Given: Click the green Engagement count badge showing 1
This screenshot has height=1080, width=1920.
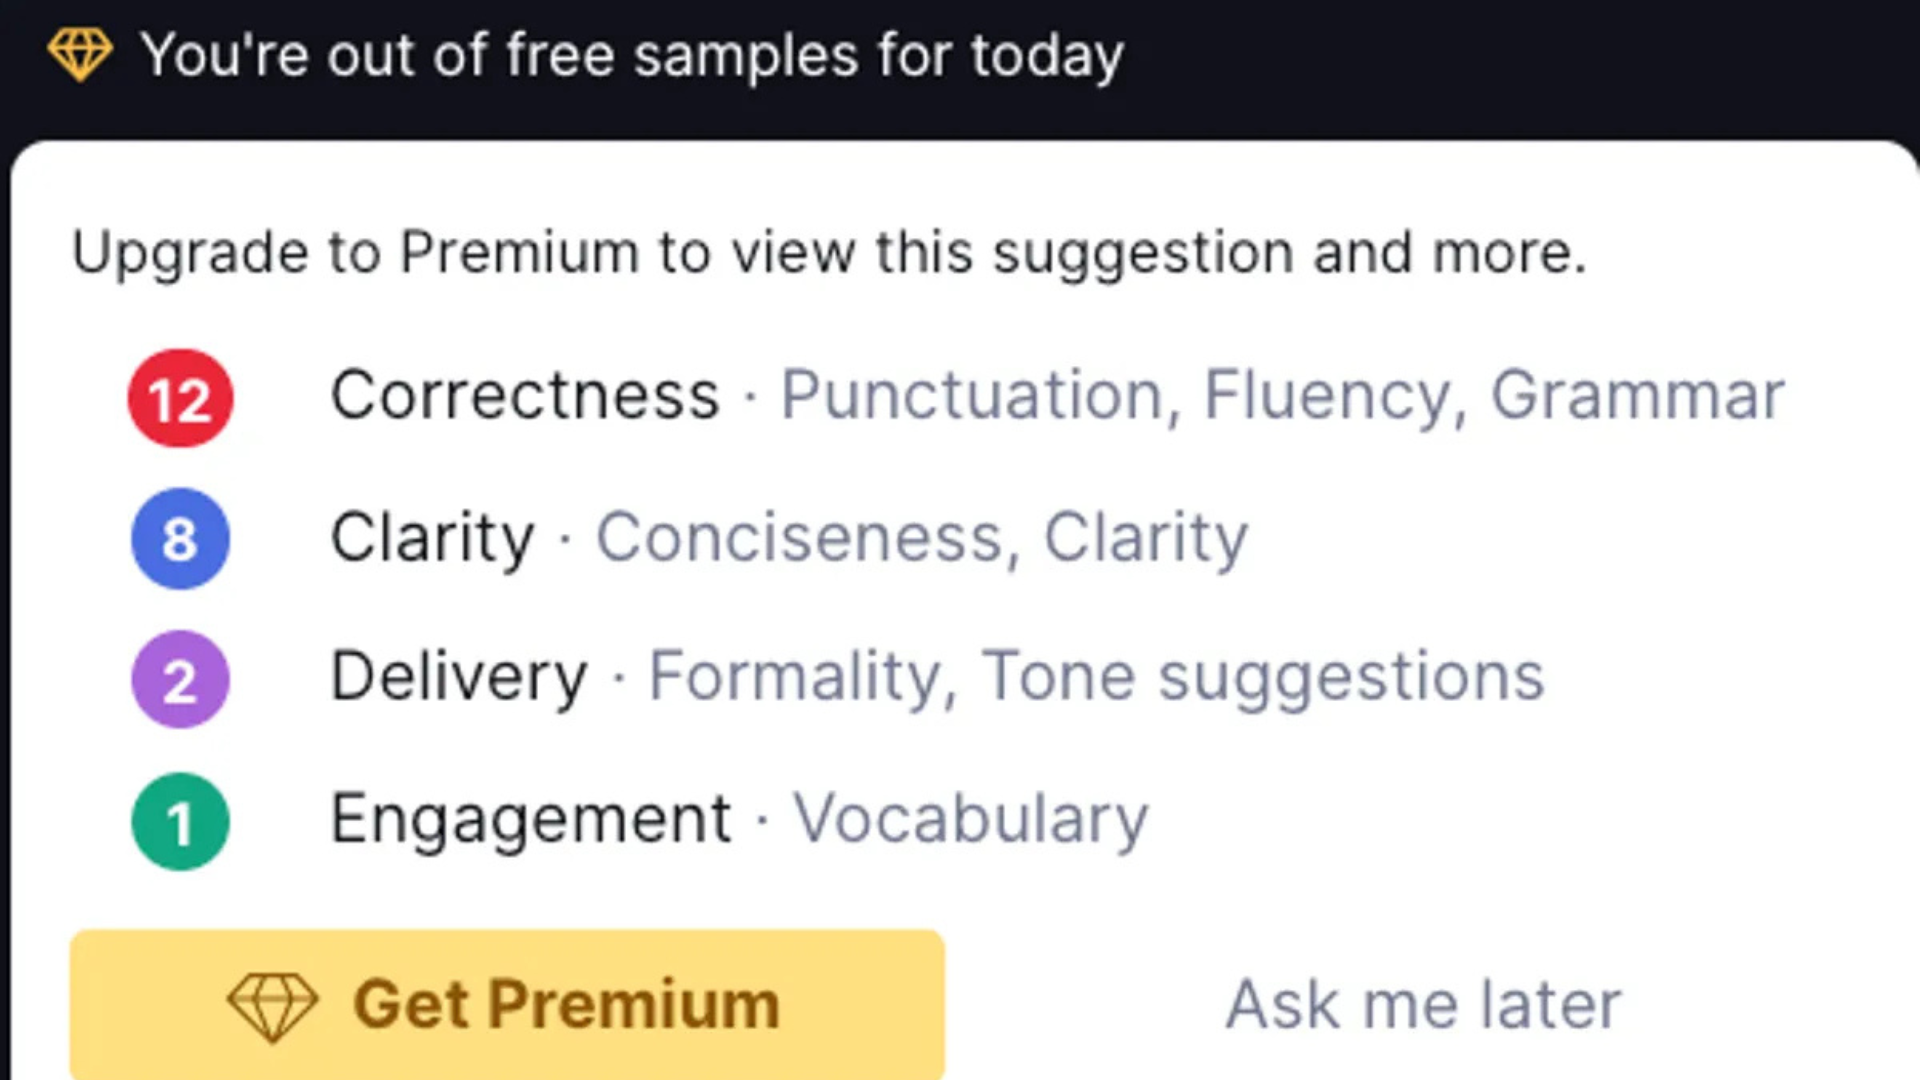Looking at the screenshot, I should tap(179, 820).
